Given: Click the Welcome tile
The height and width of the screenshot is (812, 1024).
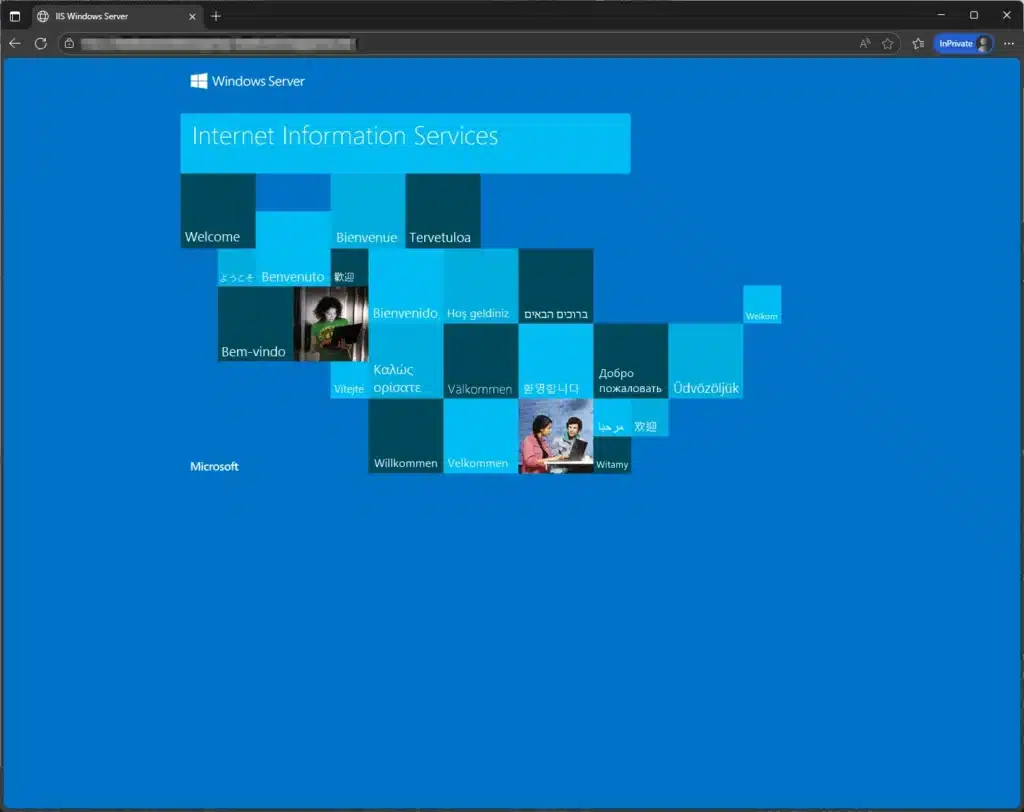Looking at the screenshot, I should click(x=218, y=211).
